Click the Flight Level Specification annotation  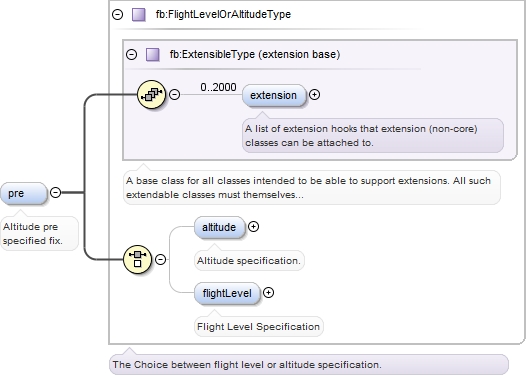[258, 327]
